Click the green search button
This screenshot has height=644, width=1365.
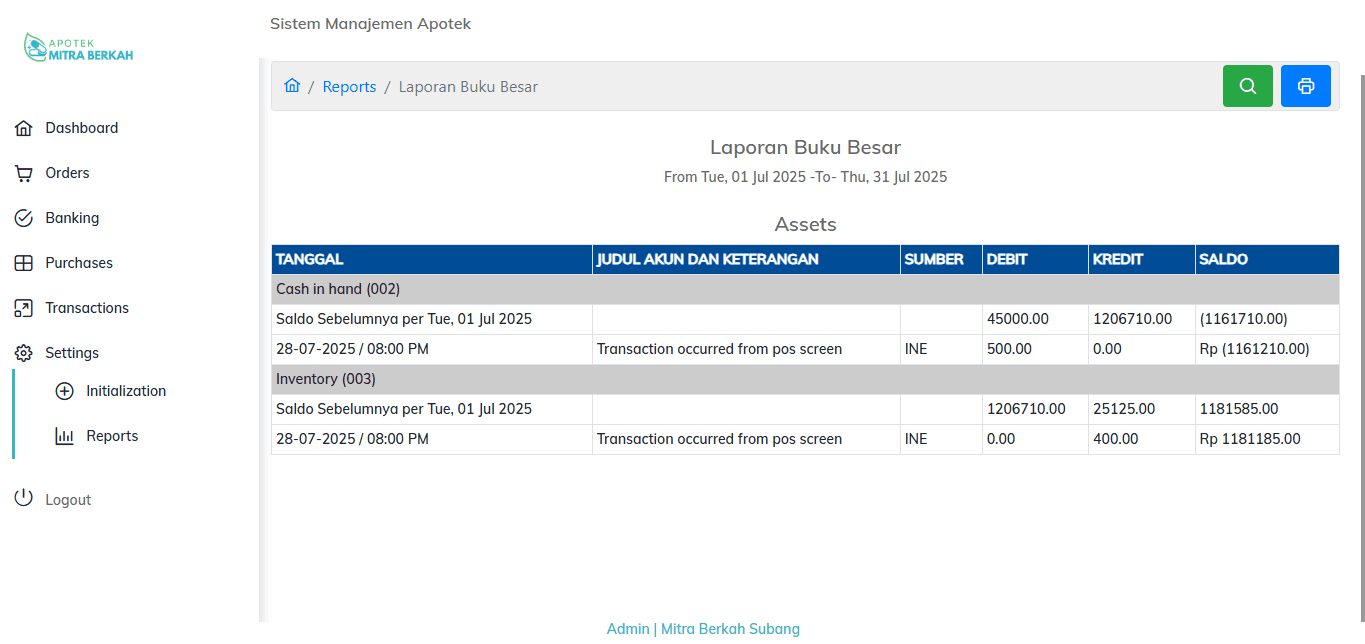click(1247, 86)
